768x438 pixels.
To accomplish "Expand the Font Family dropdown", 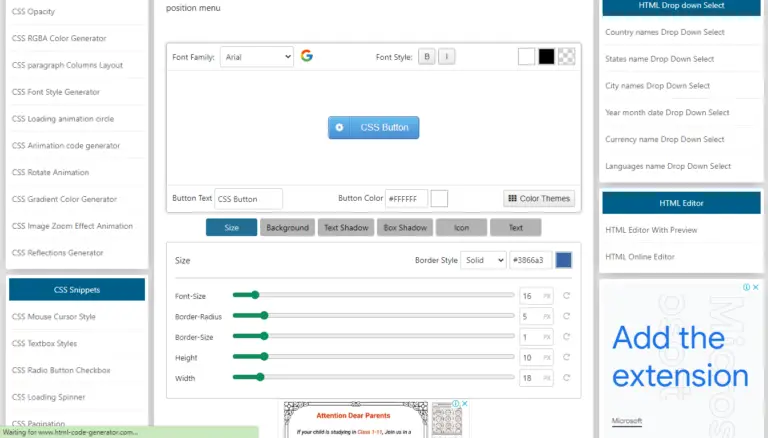I will (256, 57).
